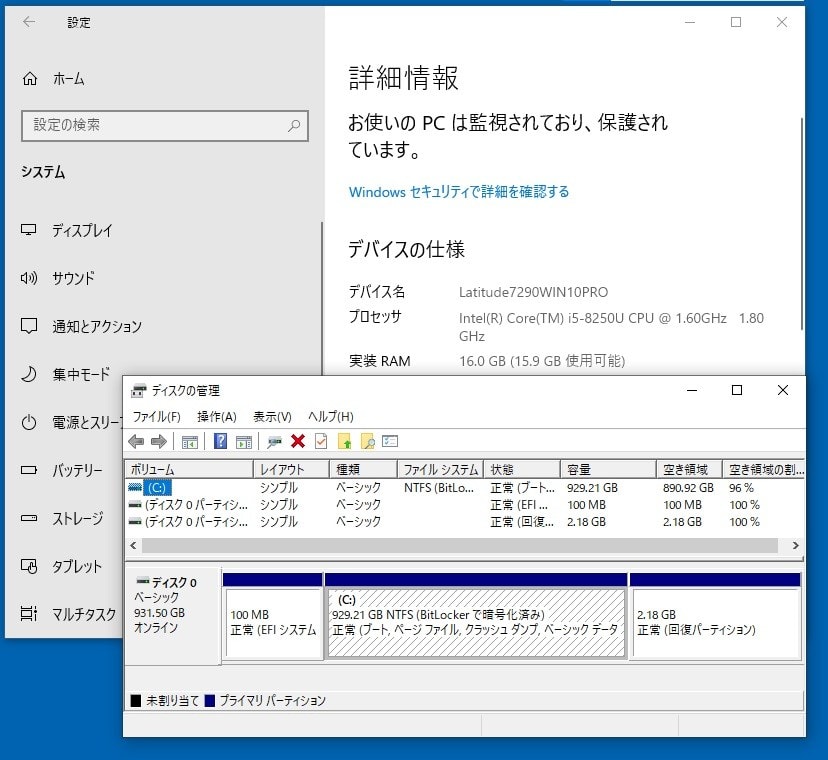Select the (C:) volume row in list
The height and width of the screenshot is (760, 828).
coord(465,487)
